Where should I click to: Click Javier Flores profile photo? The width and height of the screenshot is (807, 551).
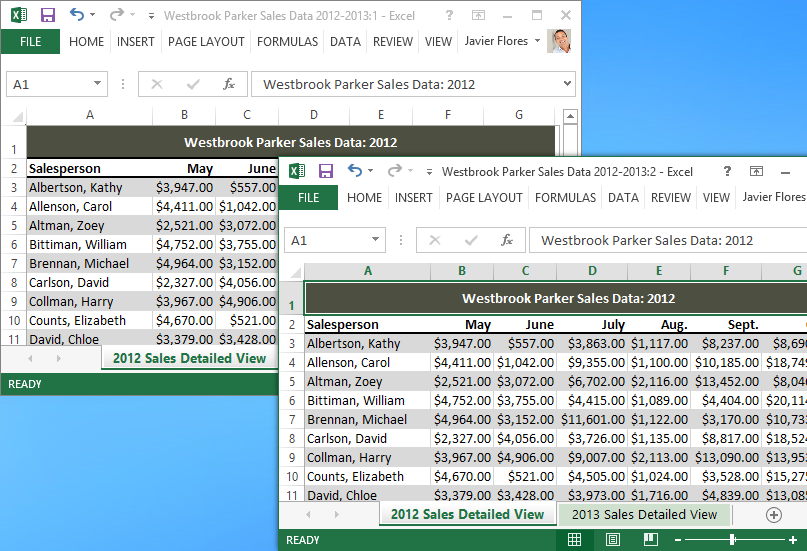[x=559, y=41]
